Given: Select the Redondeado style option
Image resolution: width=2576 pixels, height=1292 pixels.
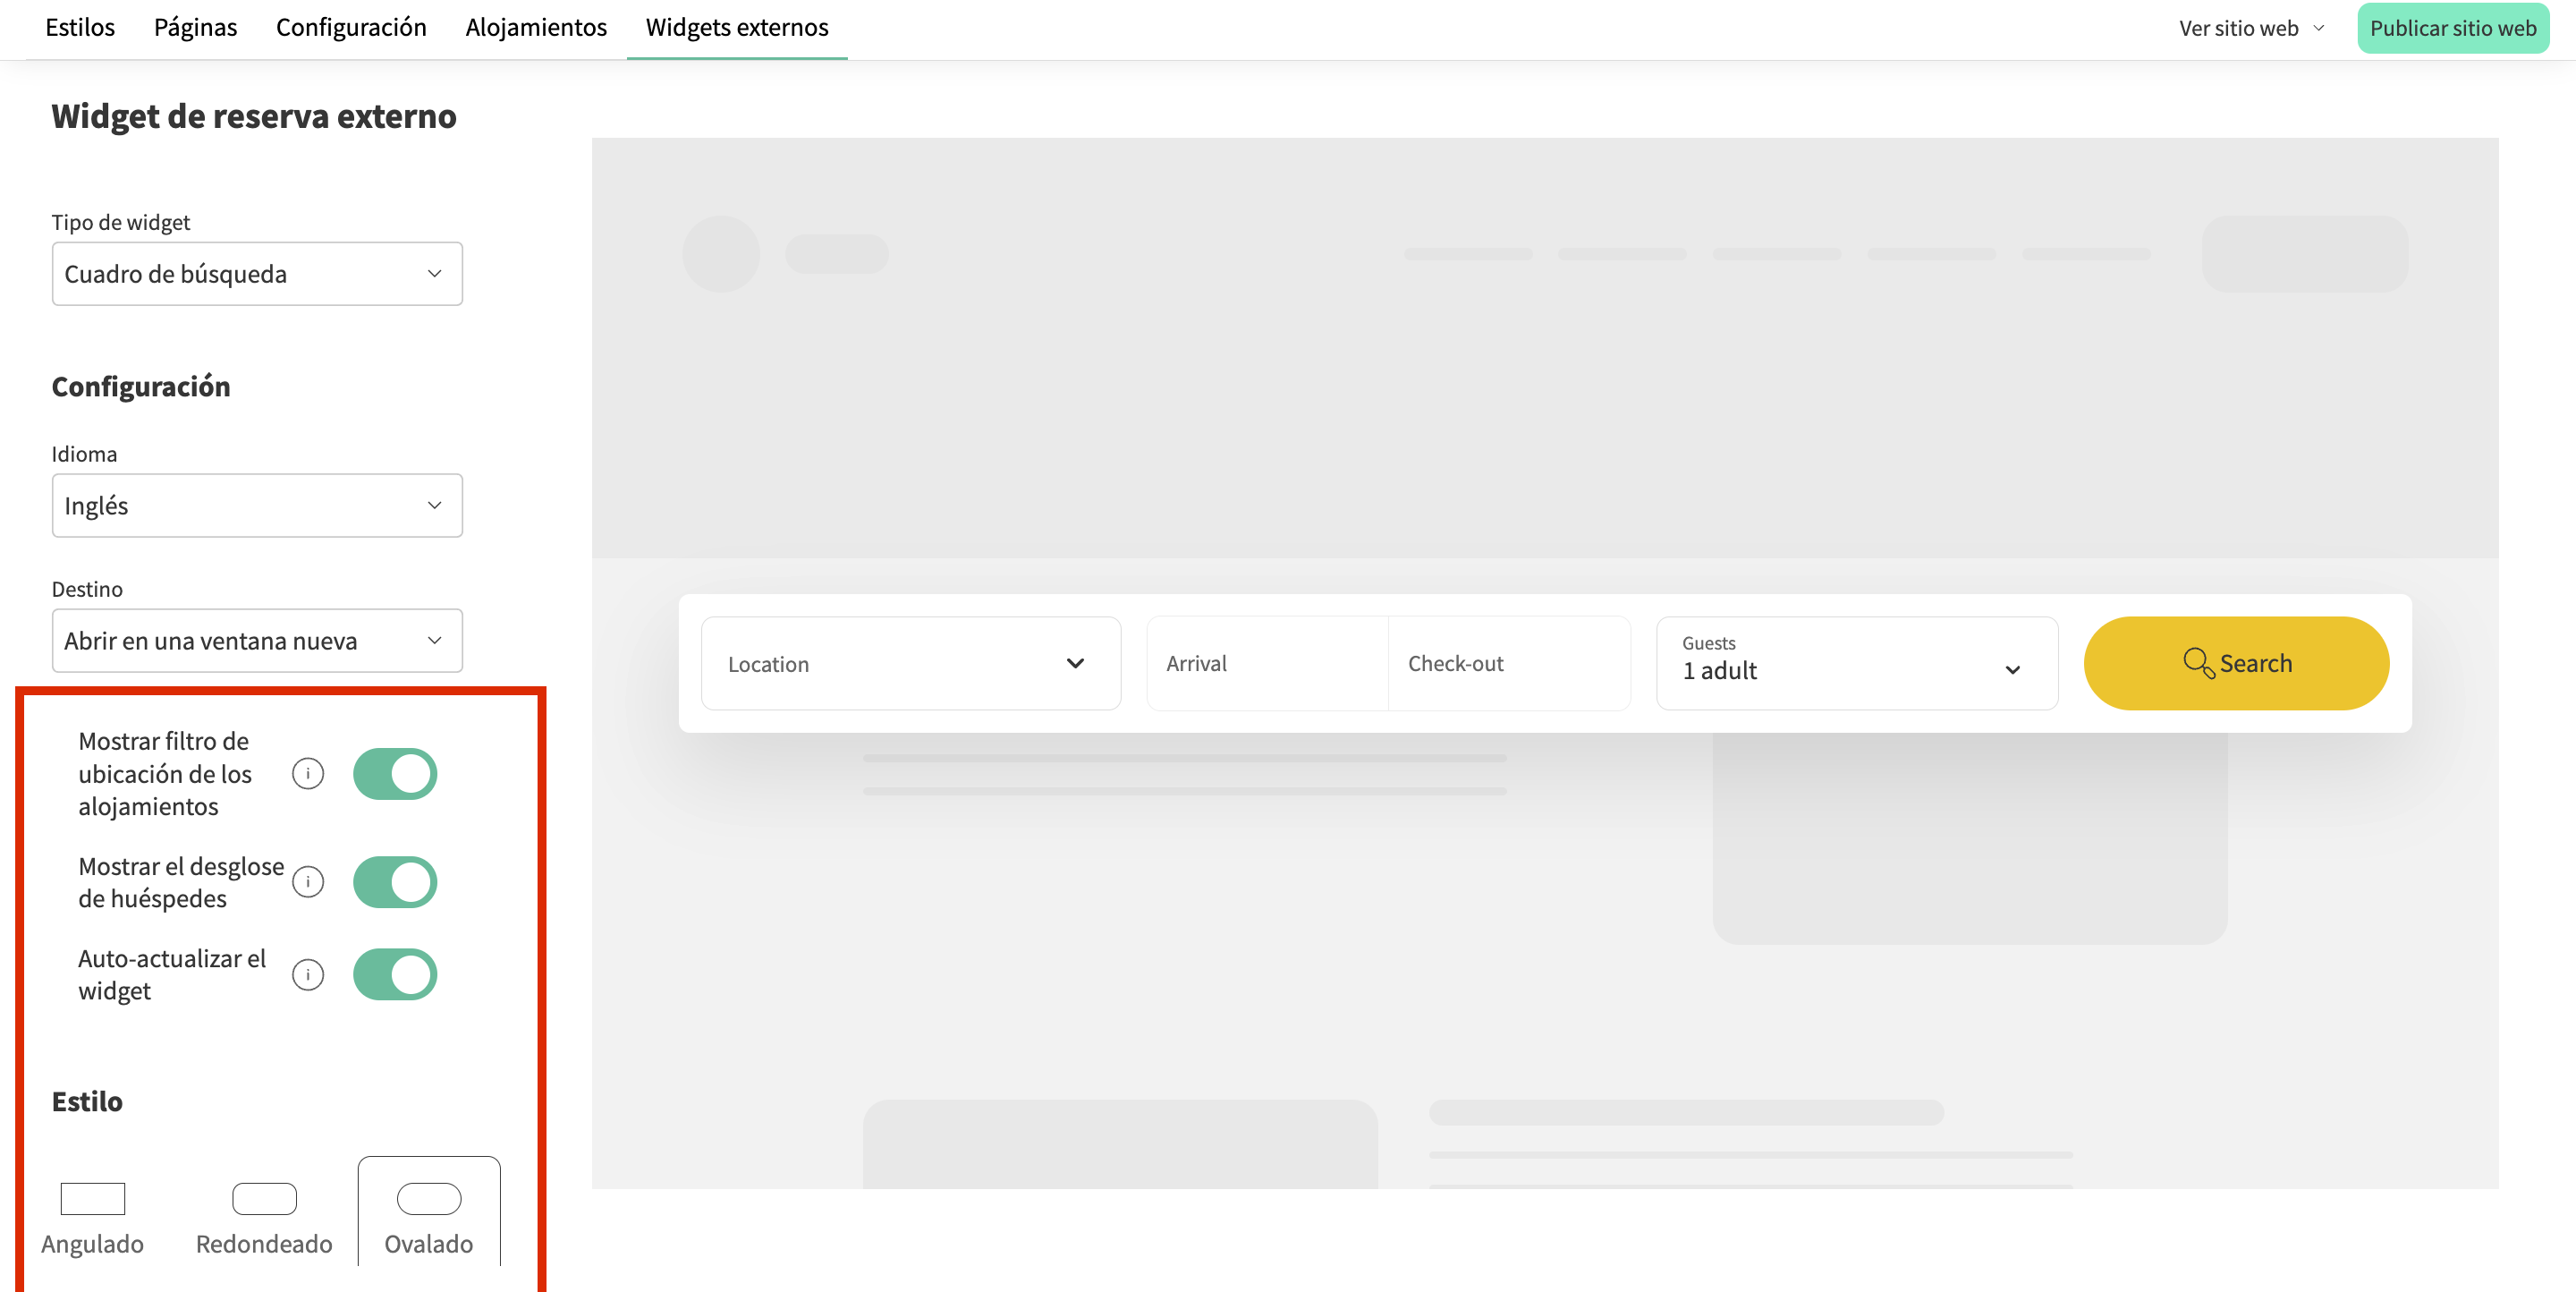Looking at the screenshot, I should pos(264,1218).
